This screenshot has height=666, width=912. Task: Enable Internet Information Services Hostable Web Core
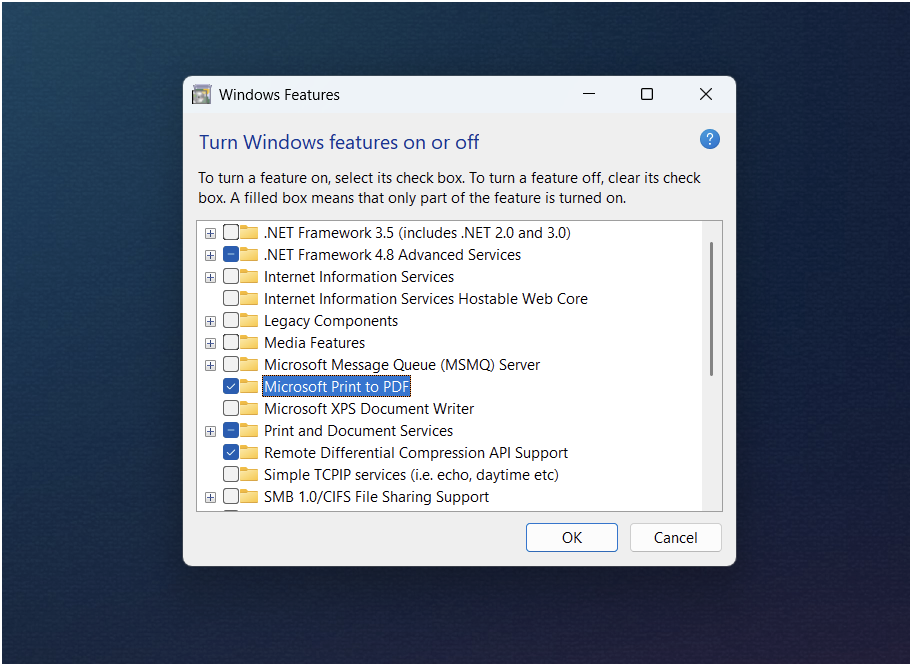[231, 298]
